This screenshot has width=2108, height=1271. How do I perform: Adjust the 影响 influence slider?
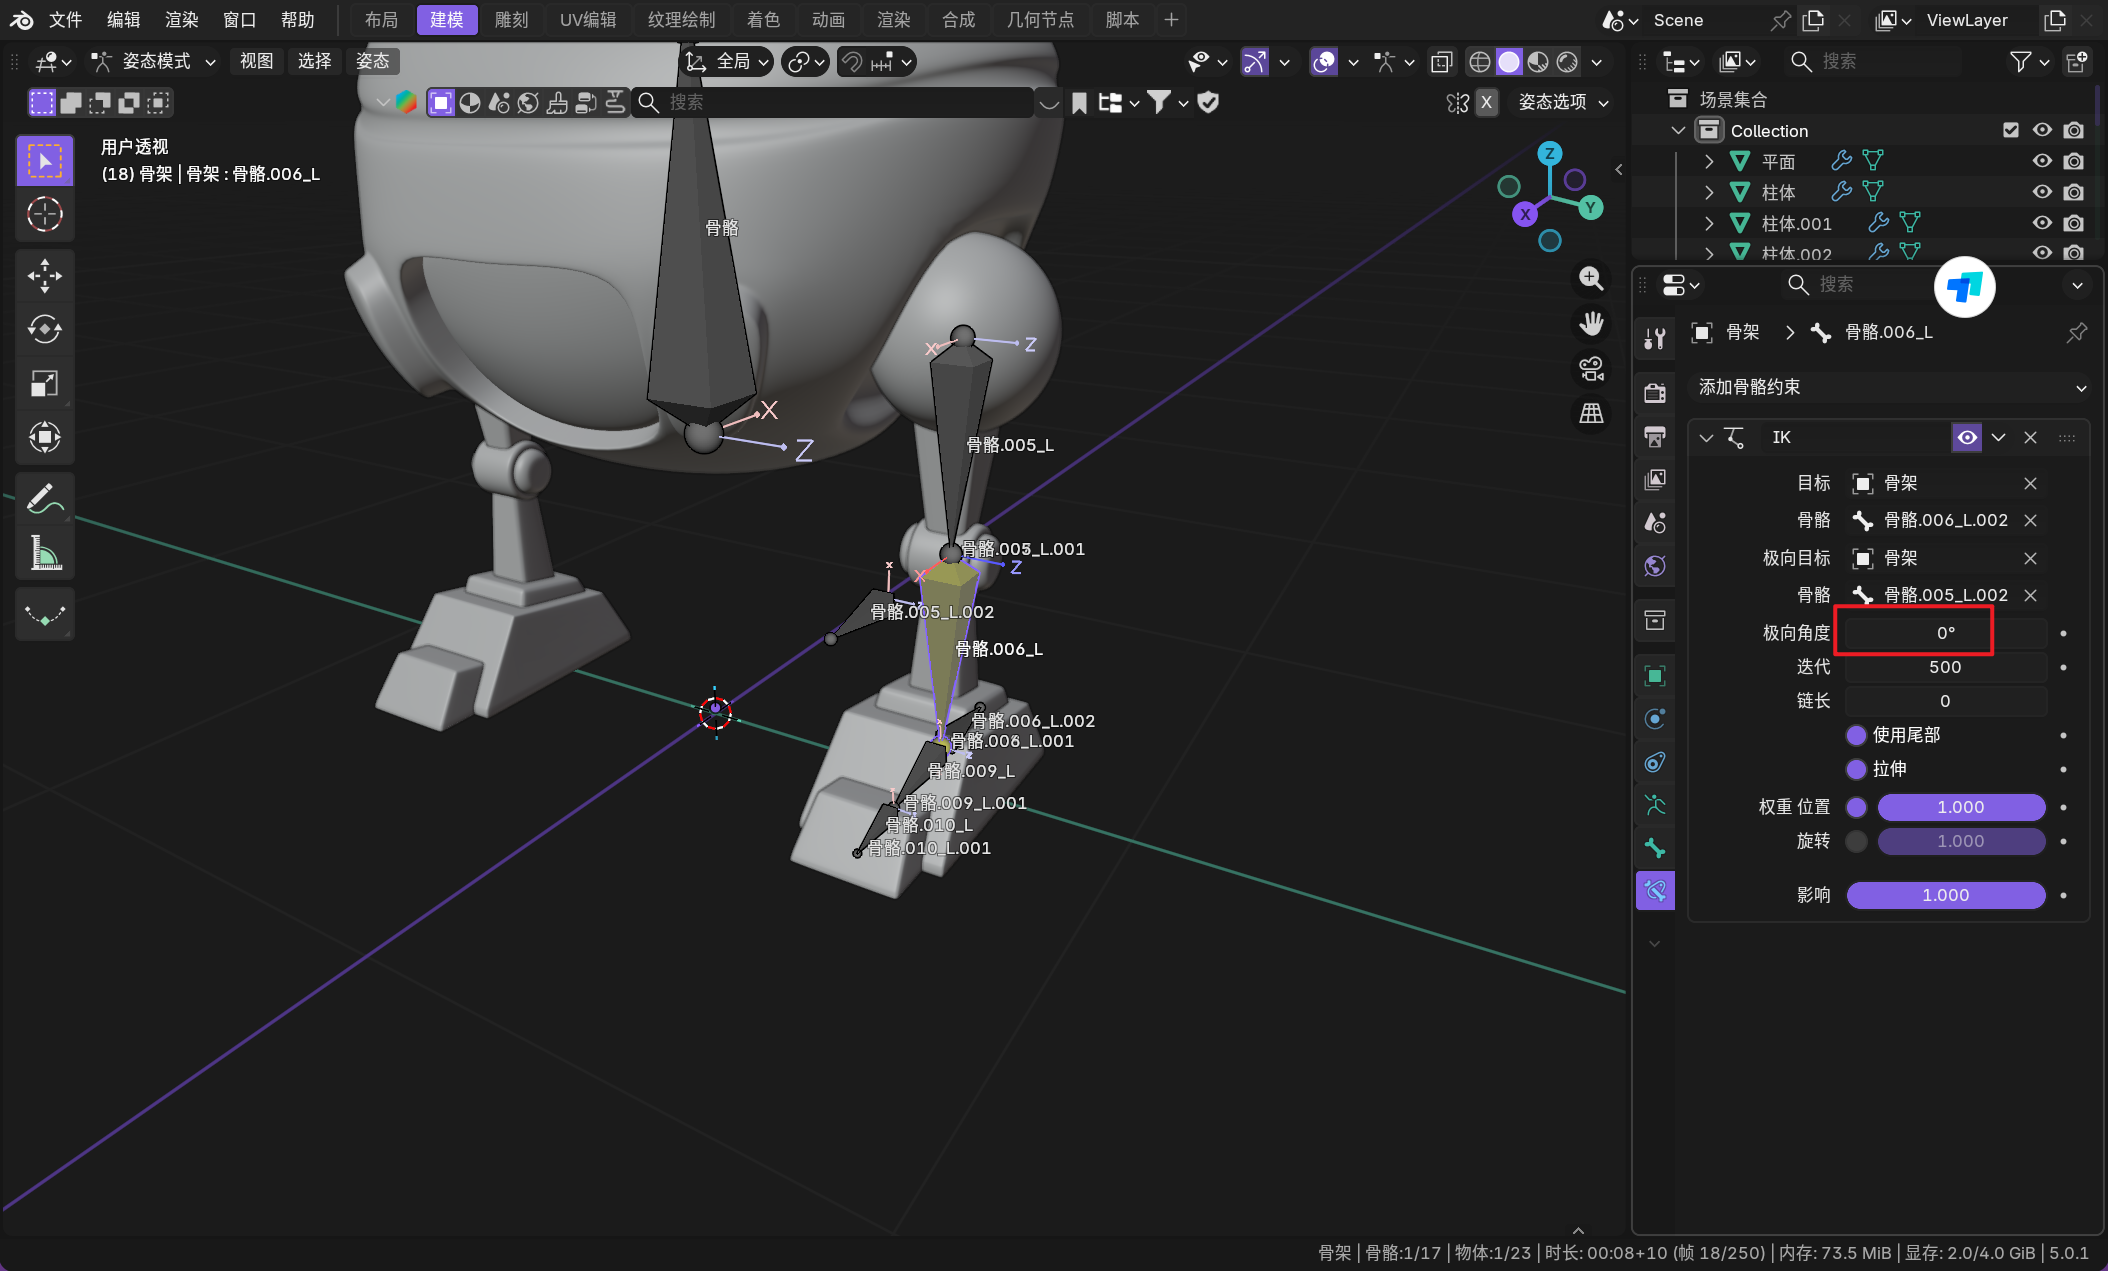point(1945,895)
